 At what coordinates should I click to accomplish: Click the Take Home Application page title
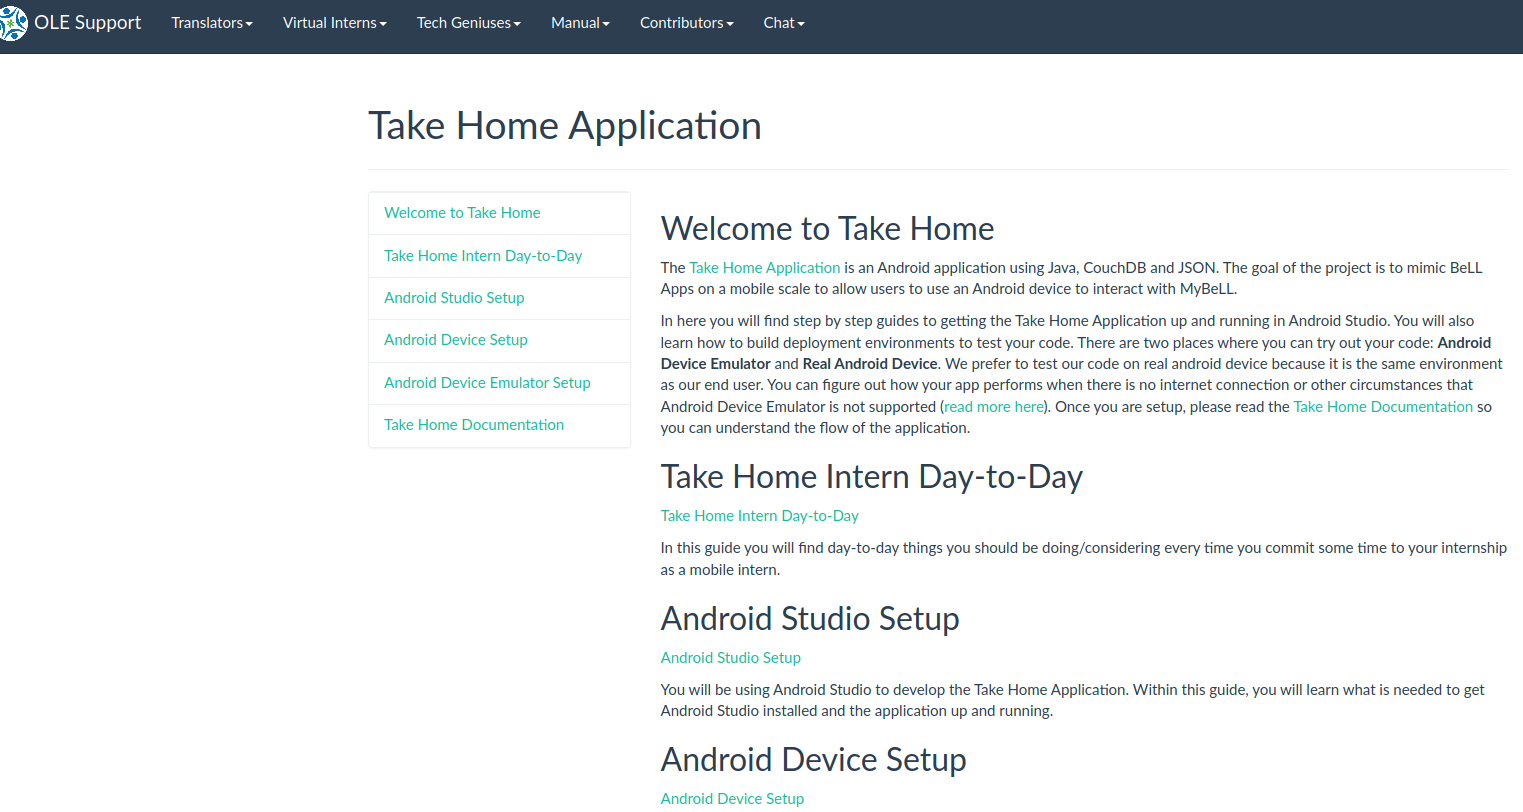coord(565,126)
